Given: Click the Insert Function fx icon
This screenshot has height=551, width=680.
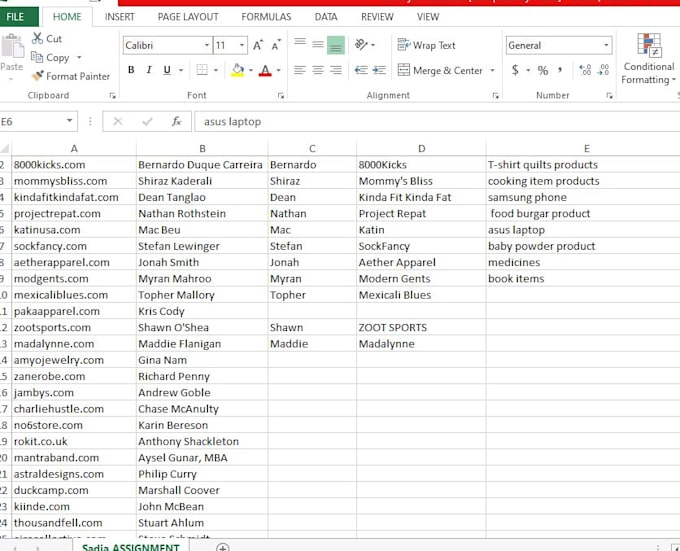Looking at the screenshot, I should tap(176, 121).
